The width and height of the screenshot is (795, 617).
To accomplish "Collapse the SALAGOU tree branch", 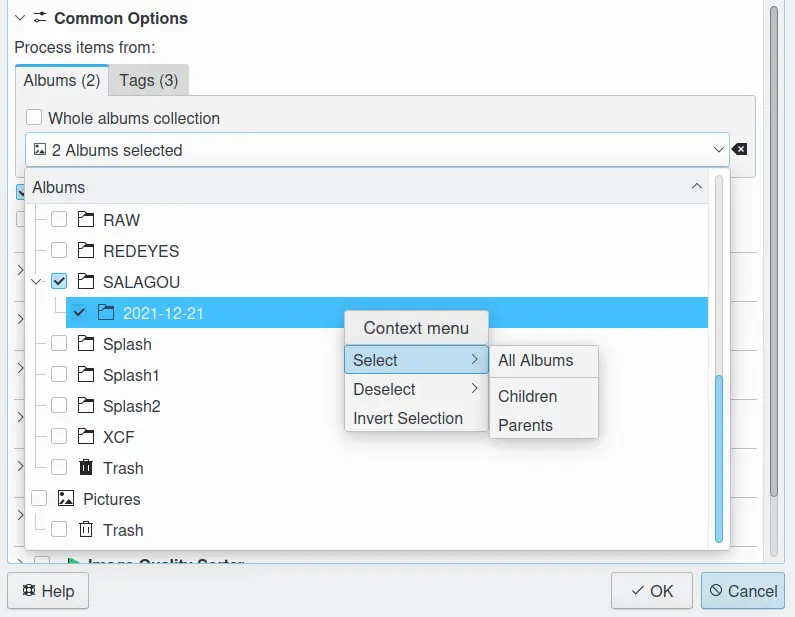I will [x=37, y=282].
